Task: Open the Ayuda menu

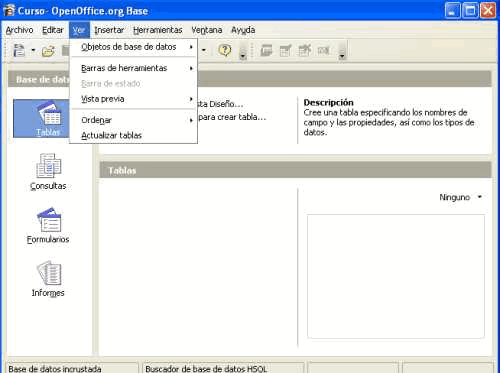Action: [x=243, y=30]
